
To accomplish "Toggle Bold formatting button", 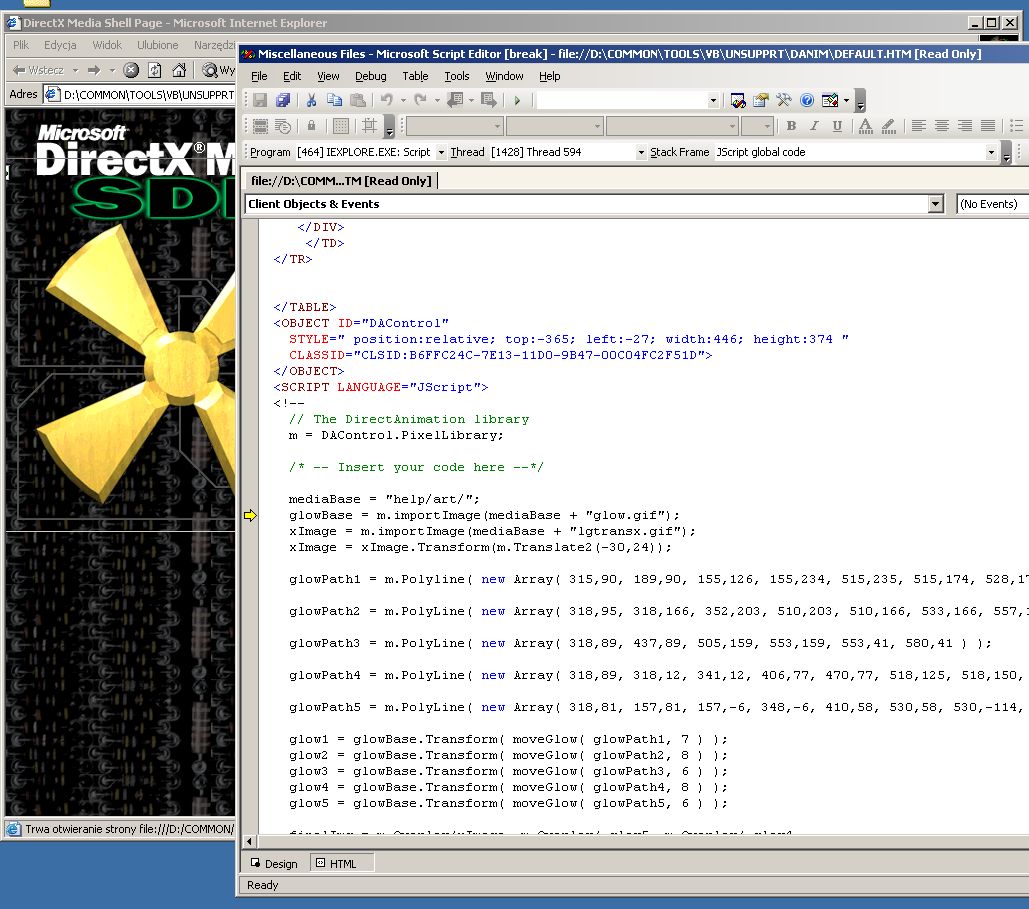I will [x=791, y=126].
